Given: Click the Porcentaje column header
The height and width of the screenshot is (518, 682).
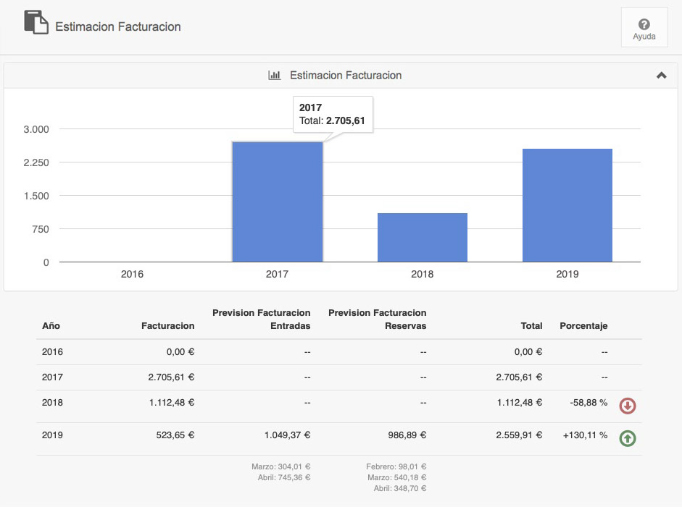Looking at the screenshot, I should (584, 326).
